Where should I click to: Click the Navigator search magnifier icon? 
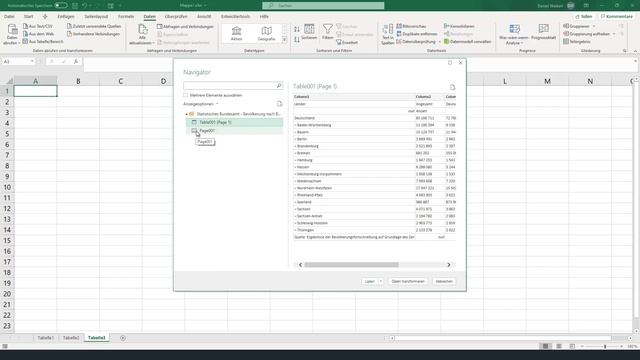[279, 86]
